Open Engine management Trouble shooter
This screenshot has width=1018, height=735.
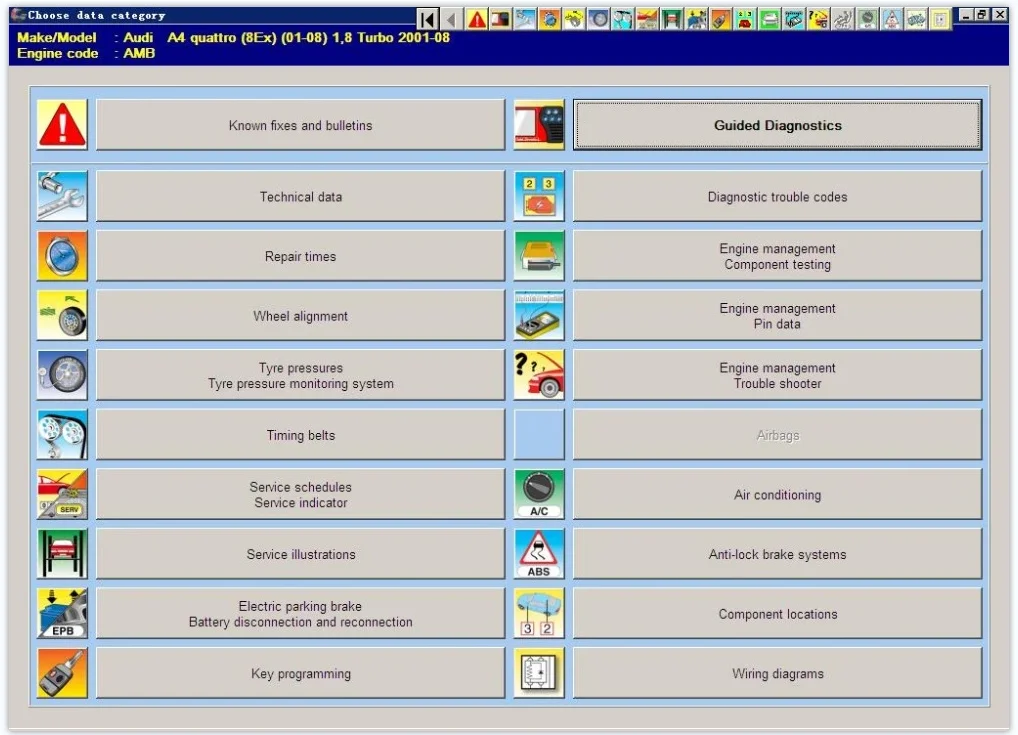click(x=777, y=375)
